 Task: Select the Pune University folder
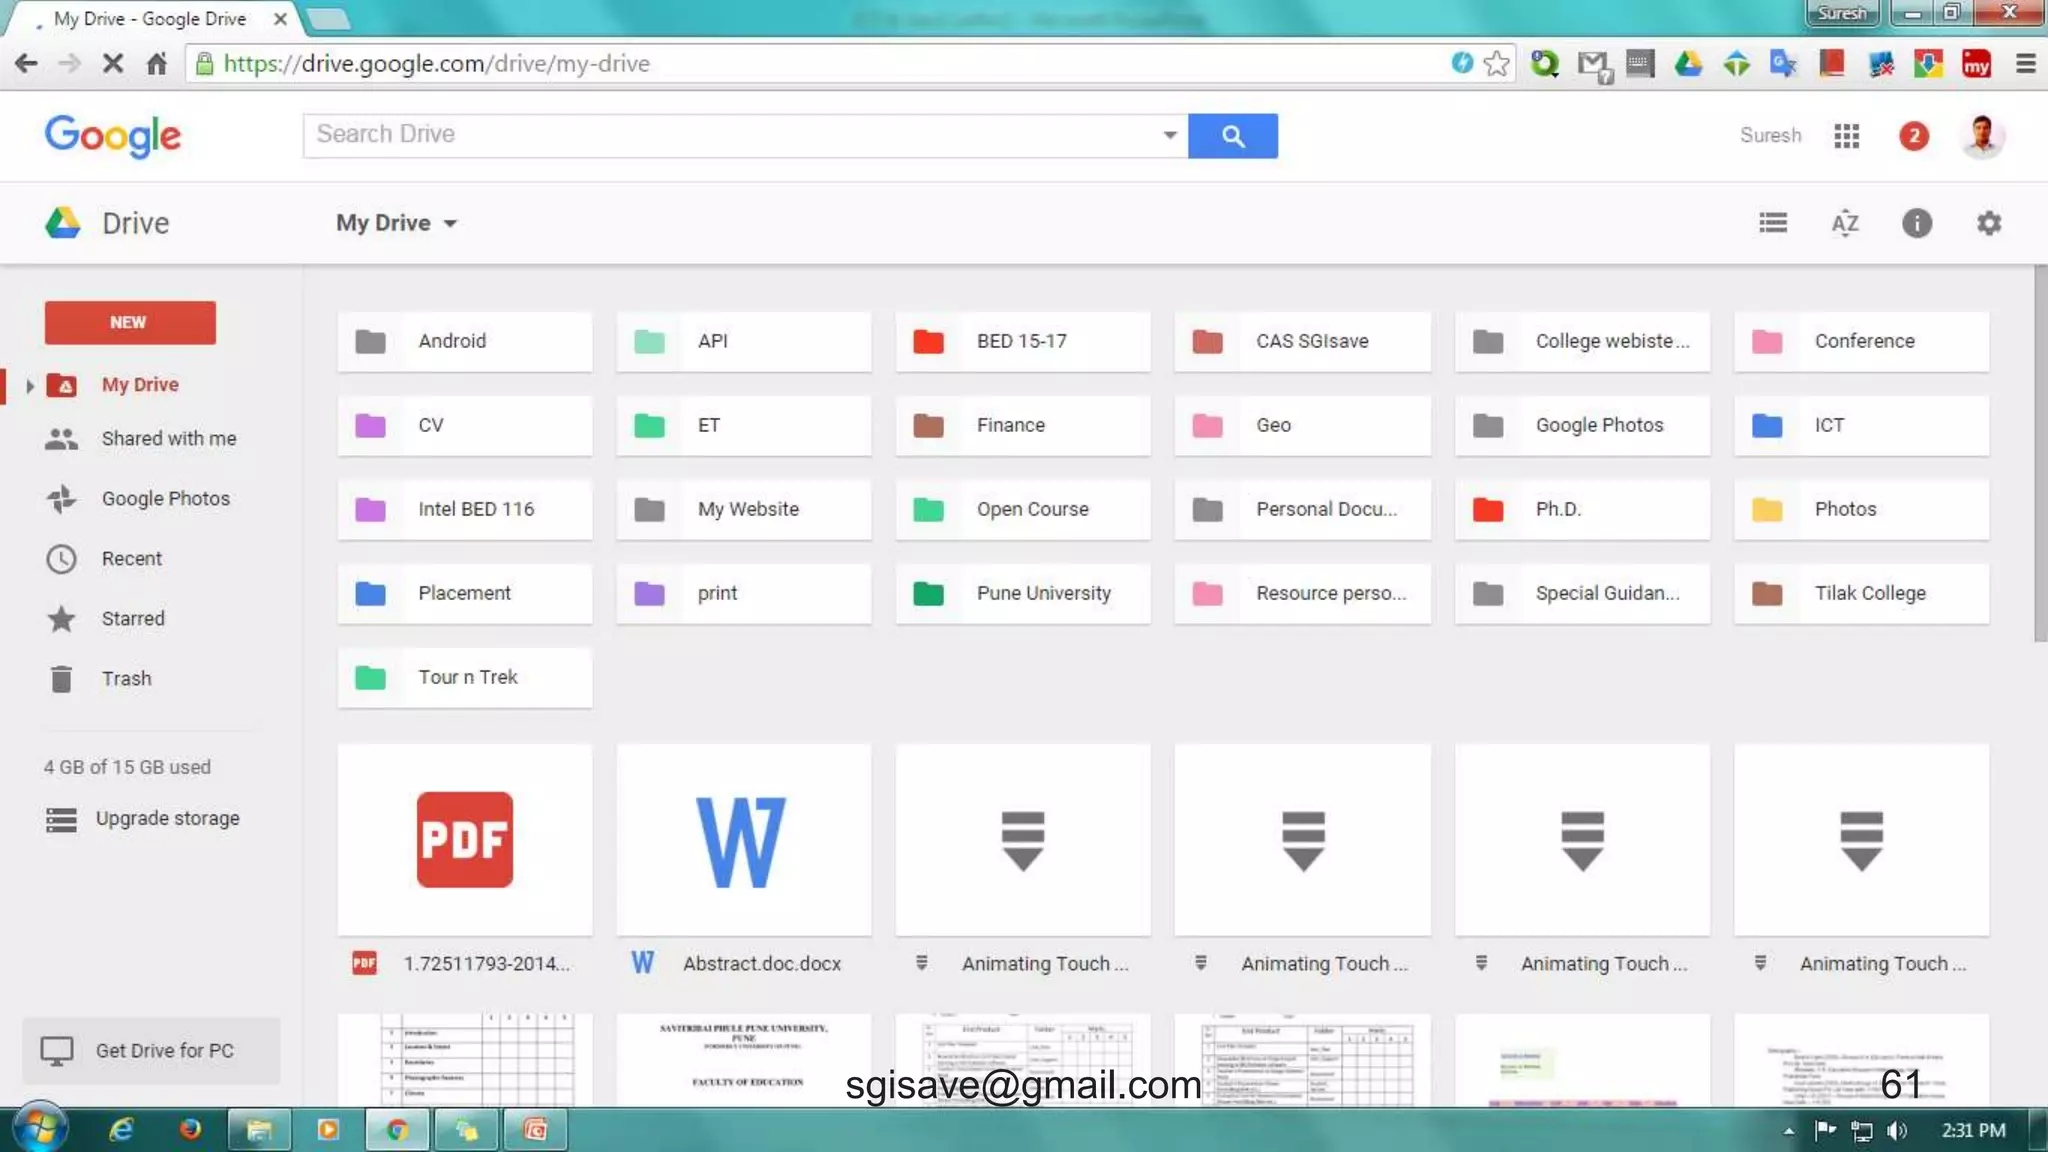click(1022, 593)
